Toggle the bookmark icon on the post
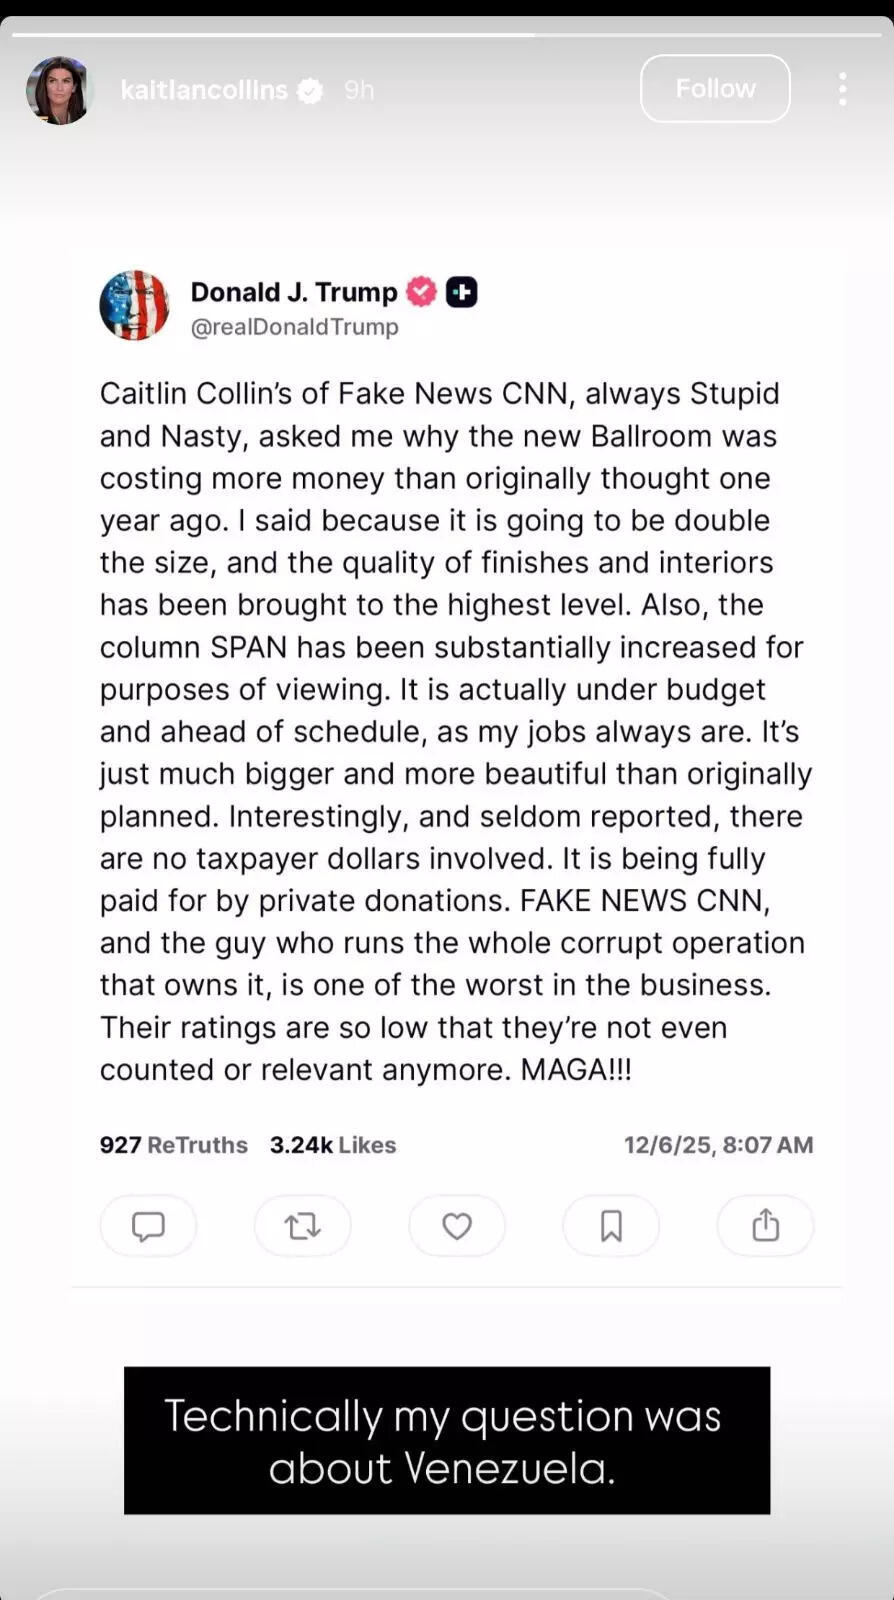This screenshot has height=1600, width=894. point(611,1225)
